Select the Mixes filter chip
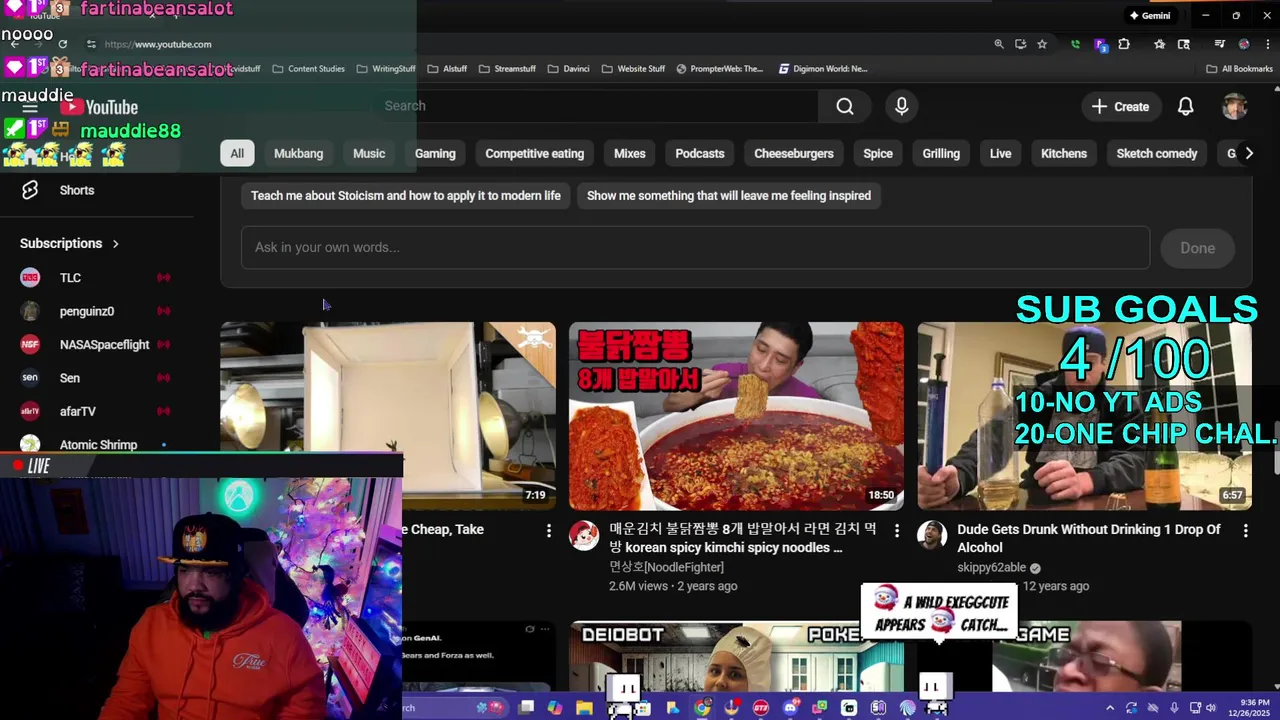 [629, 153]
